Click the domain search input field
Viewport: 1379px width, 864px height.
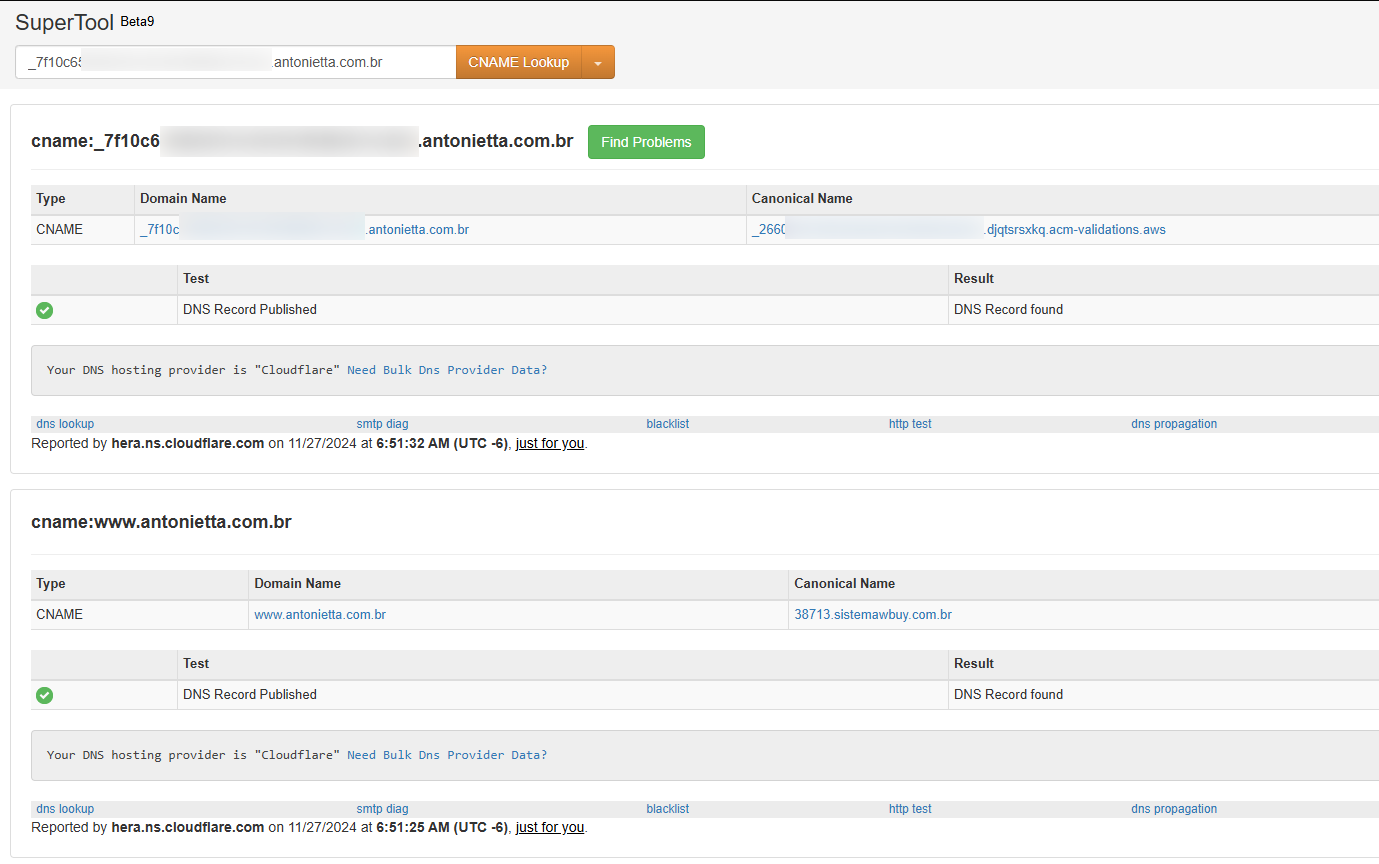(235, 62)
